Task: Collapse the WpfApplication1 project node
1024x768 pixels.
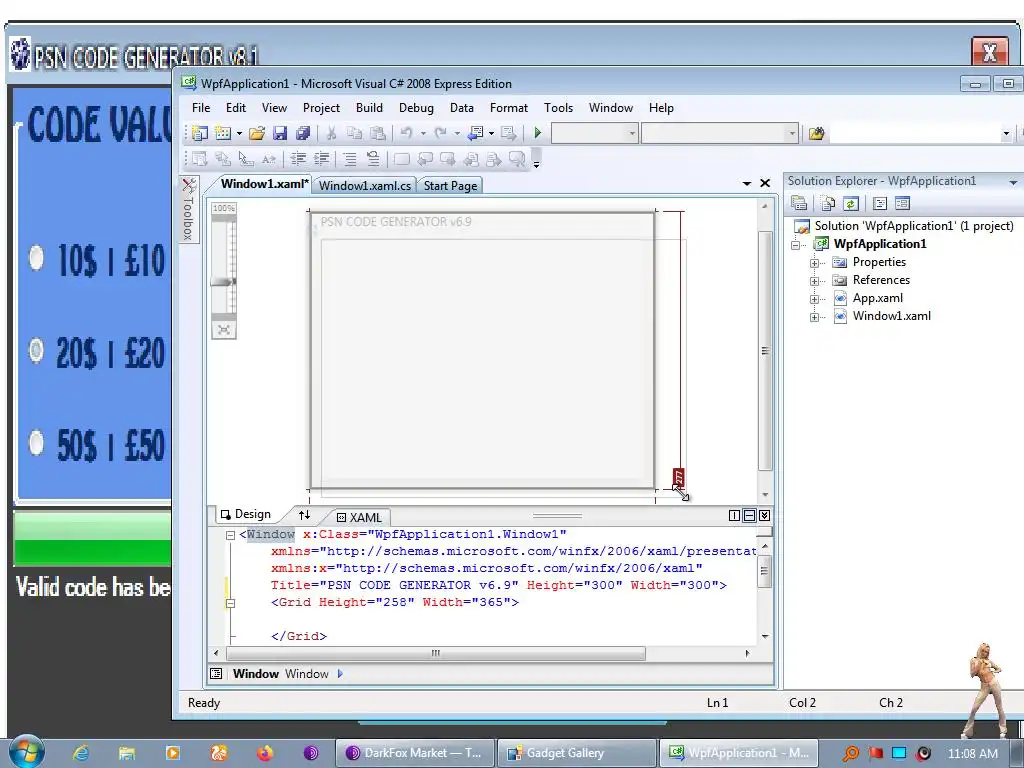Action: (796, 245)
